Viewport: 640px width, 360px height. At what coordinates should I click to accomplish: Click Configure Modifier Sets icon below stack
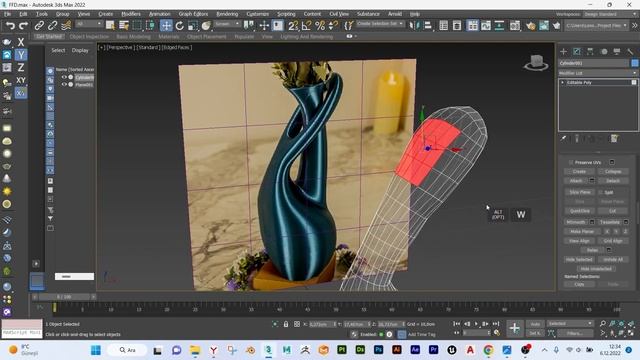[614, 139]
